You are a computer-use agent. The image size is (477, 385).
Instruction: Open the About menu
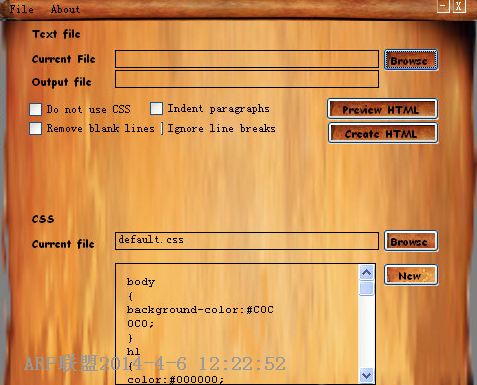coord(65,9)
